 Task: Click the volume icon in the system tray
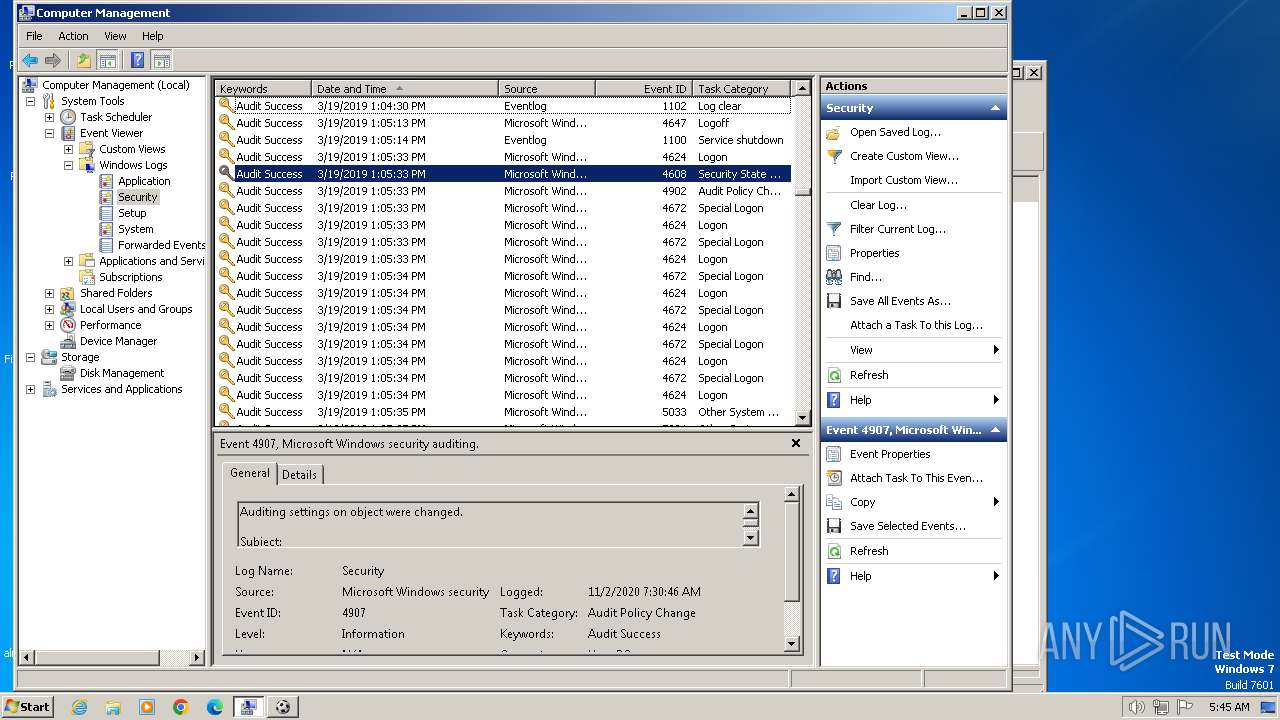1136,707
